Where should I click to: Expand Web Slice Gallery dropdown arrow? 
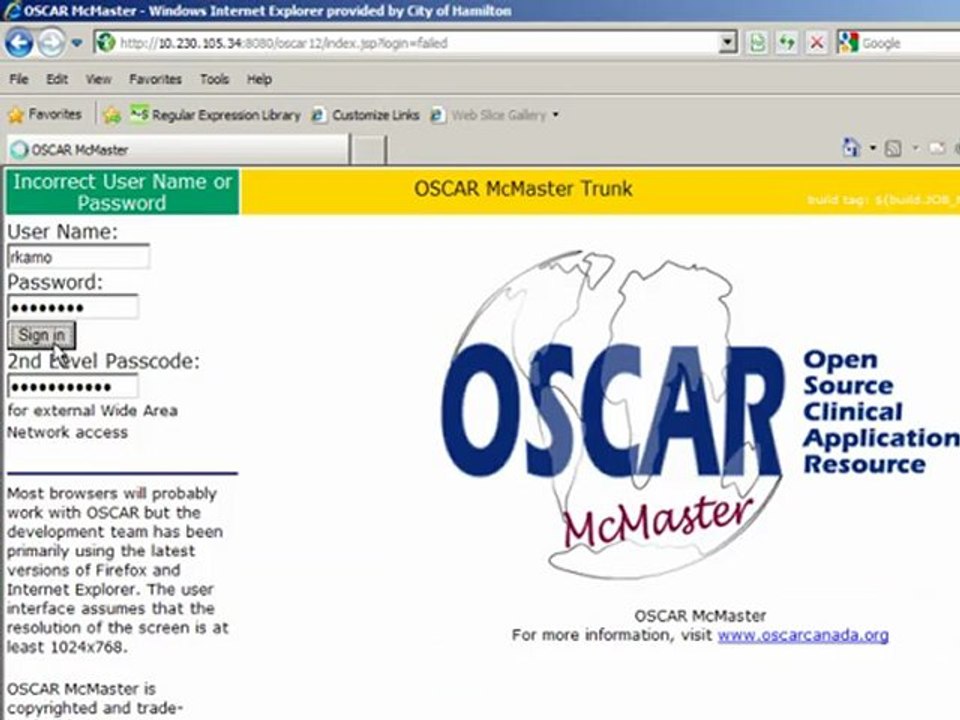[555, 114]
